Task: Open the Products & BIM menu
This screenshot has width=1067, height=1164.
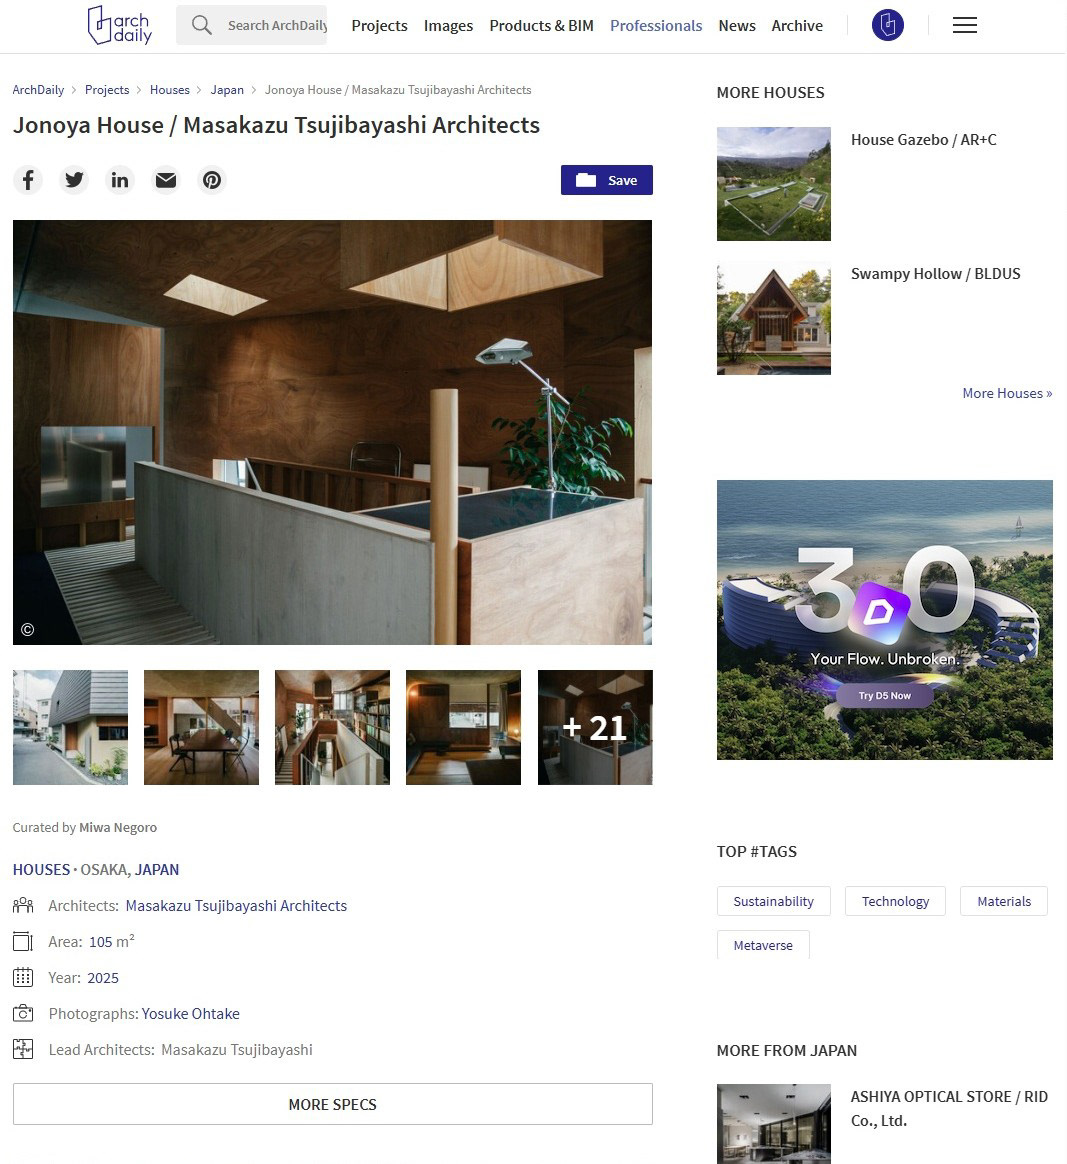Action: click(x=541, y=25)
